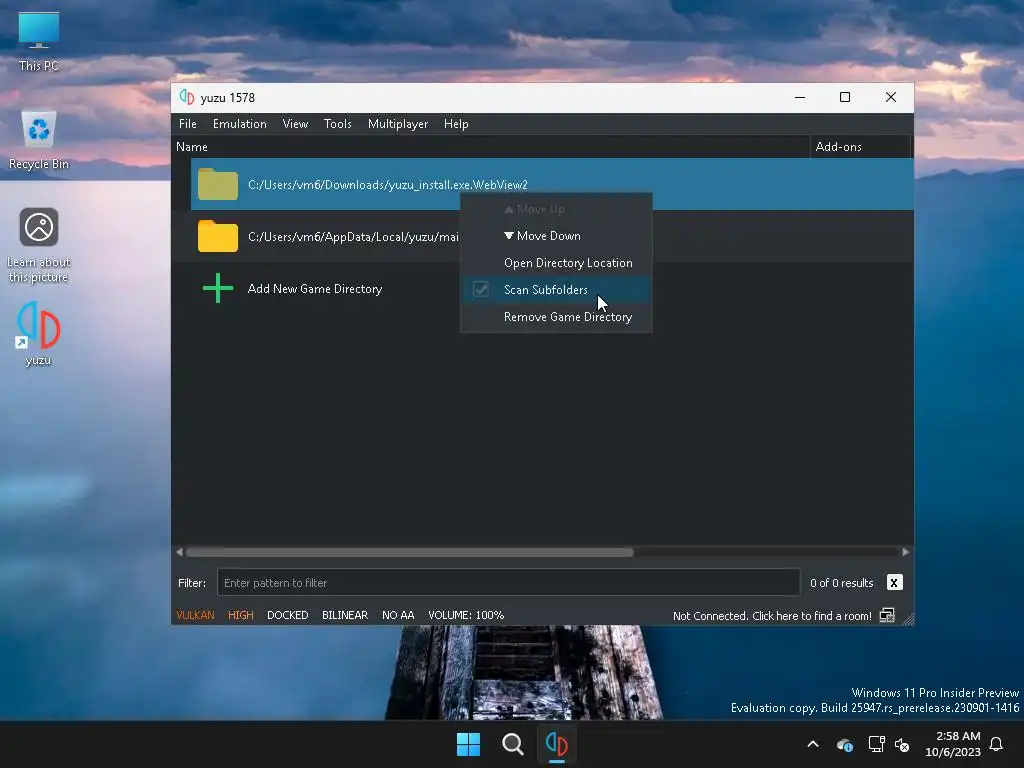Click the yuzu taskbar icon
The height and width of the screenshot is (768, 1024).
(557, 744)
